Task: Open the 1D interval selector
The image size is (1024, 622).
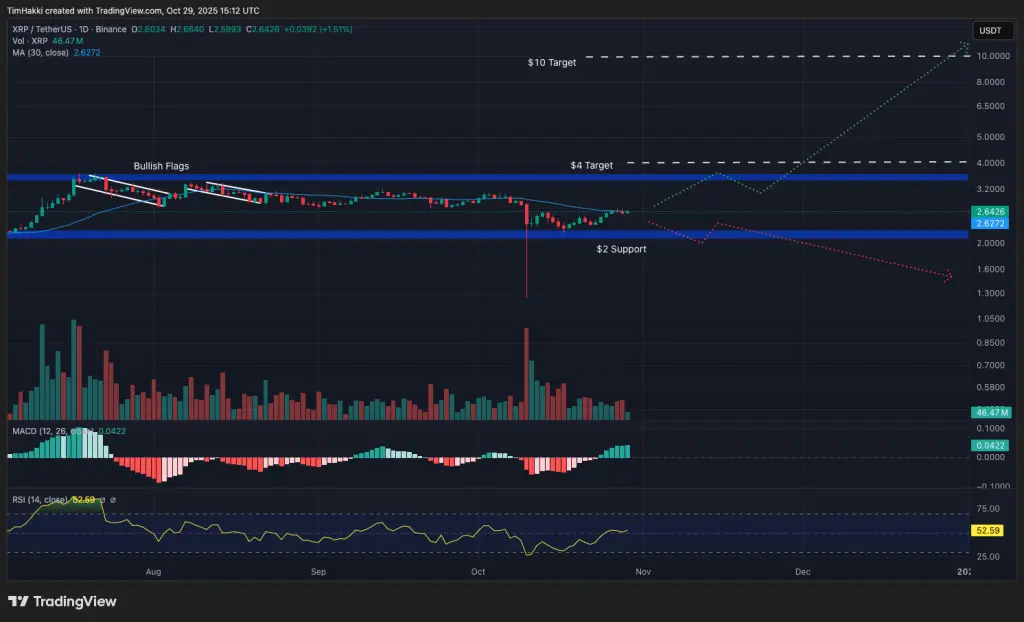Action: pyautogui.click(x=82, y=30)
